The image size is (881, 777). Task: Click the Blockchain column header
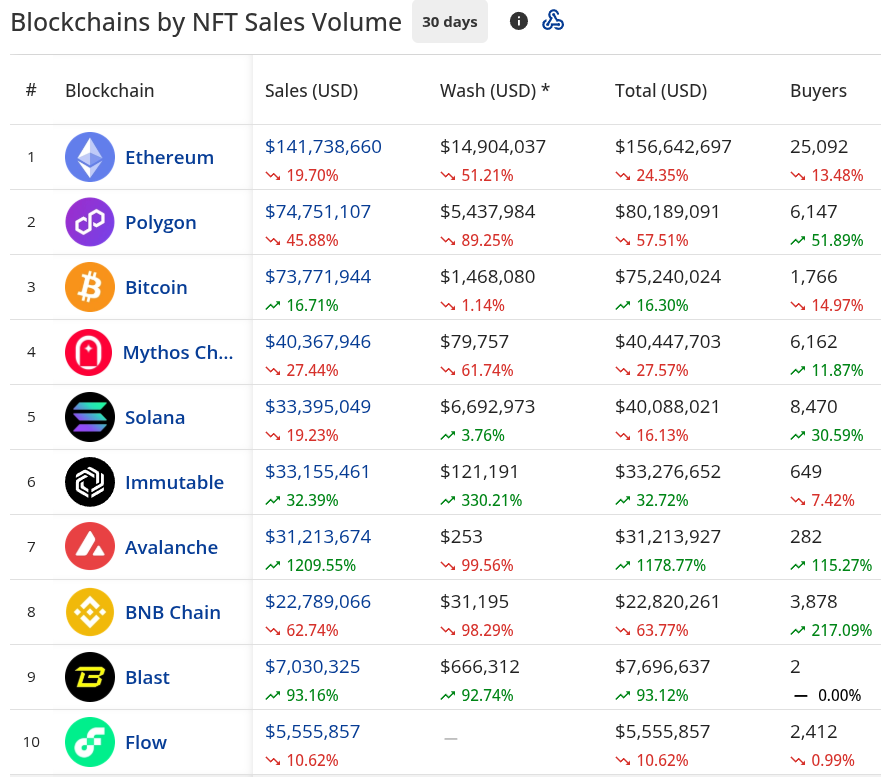pyautogui.click(x=110, y=90)
